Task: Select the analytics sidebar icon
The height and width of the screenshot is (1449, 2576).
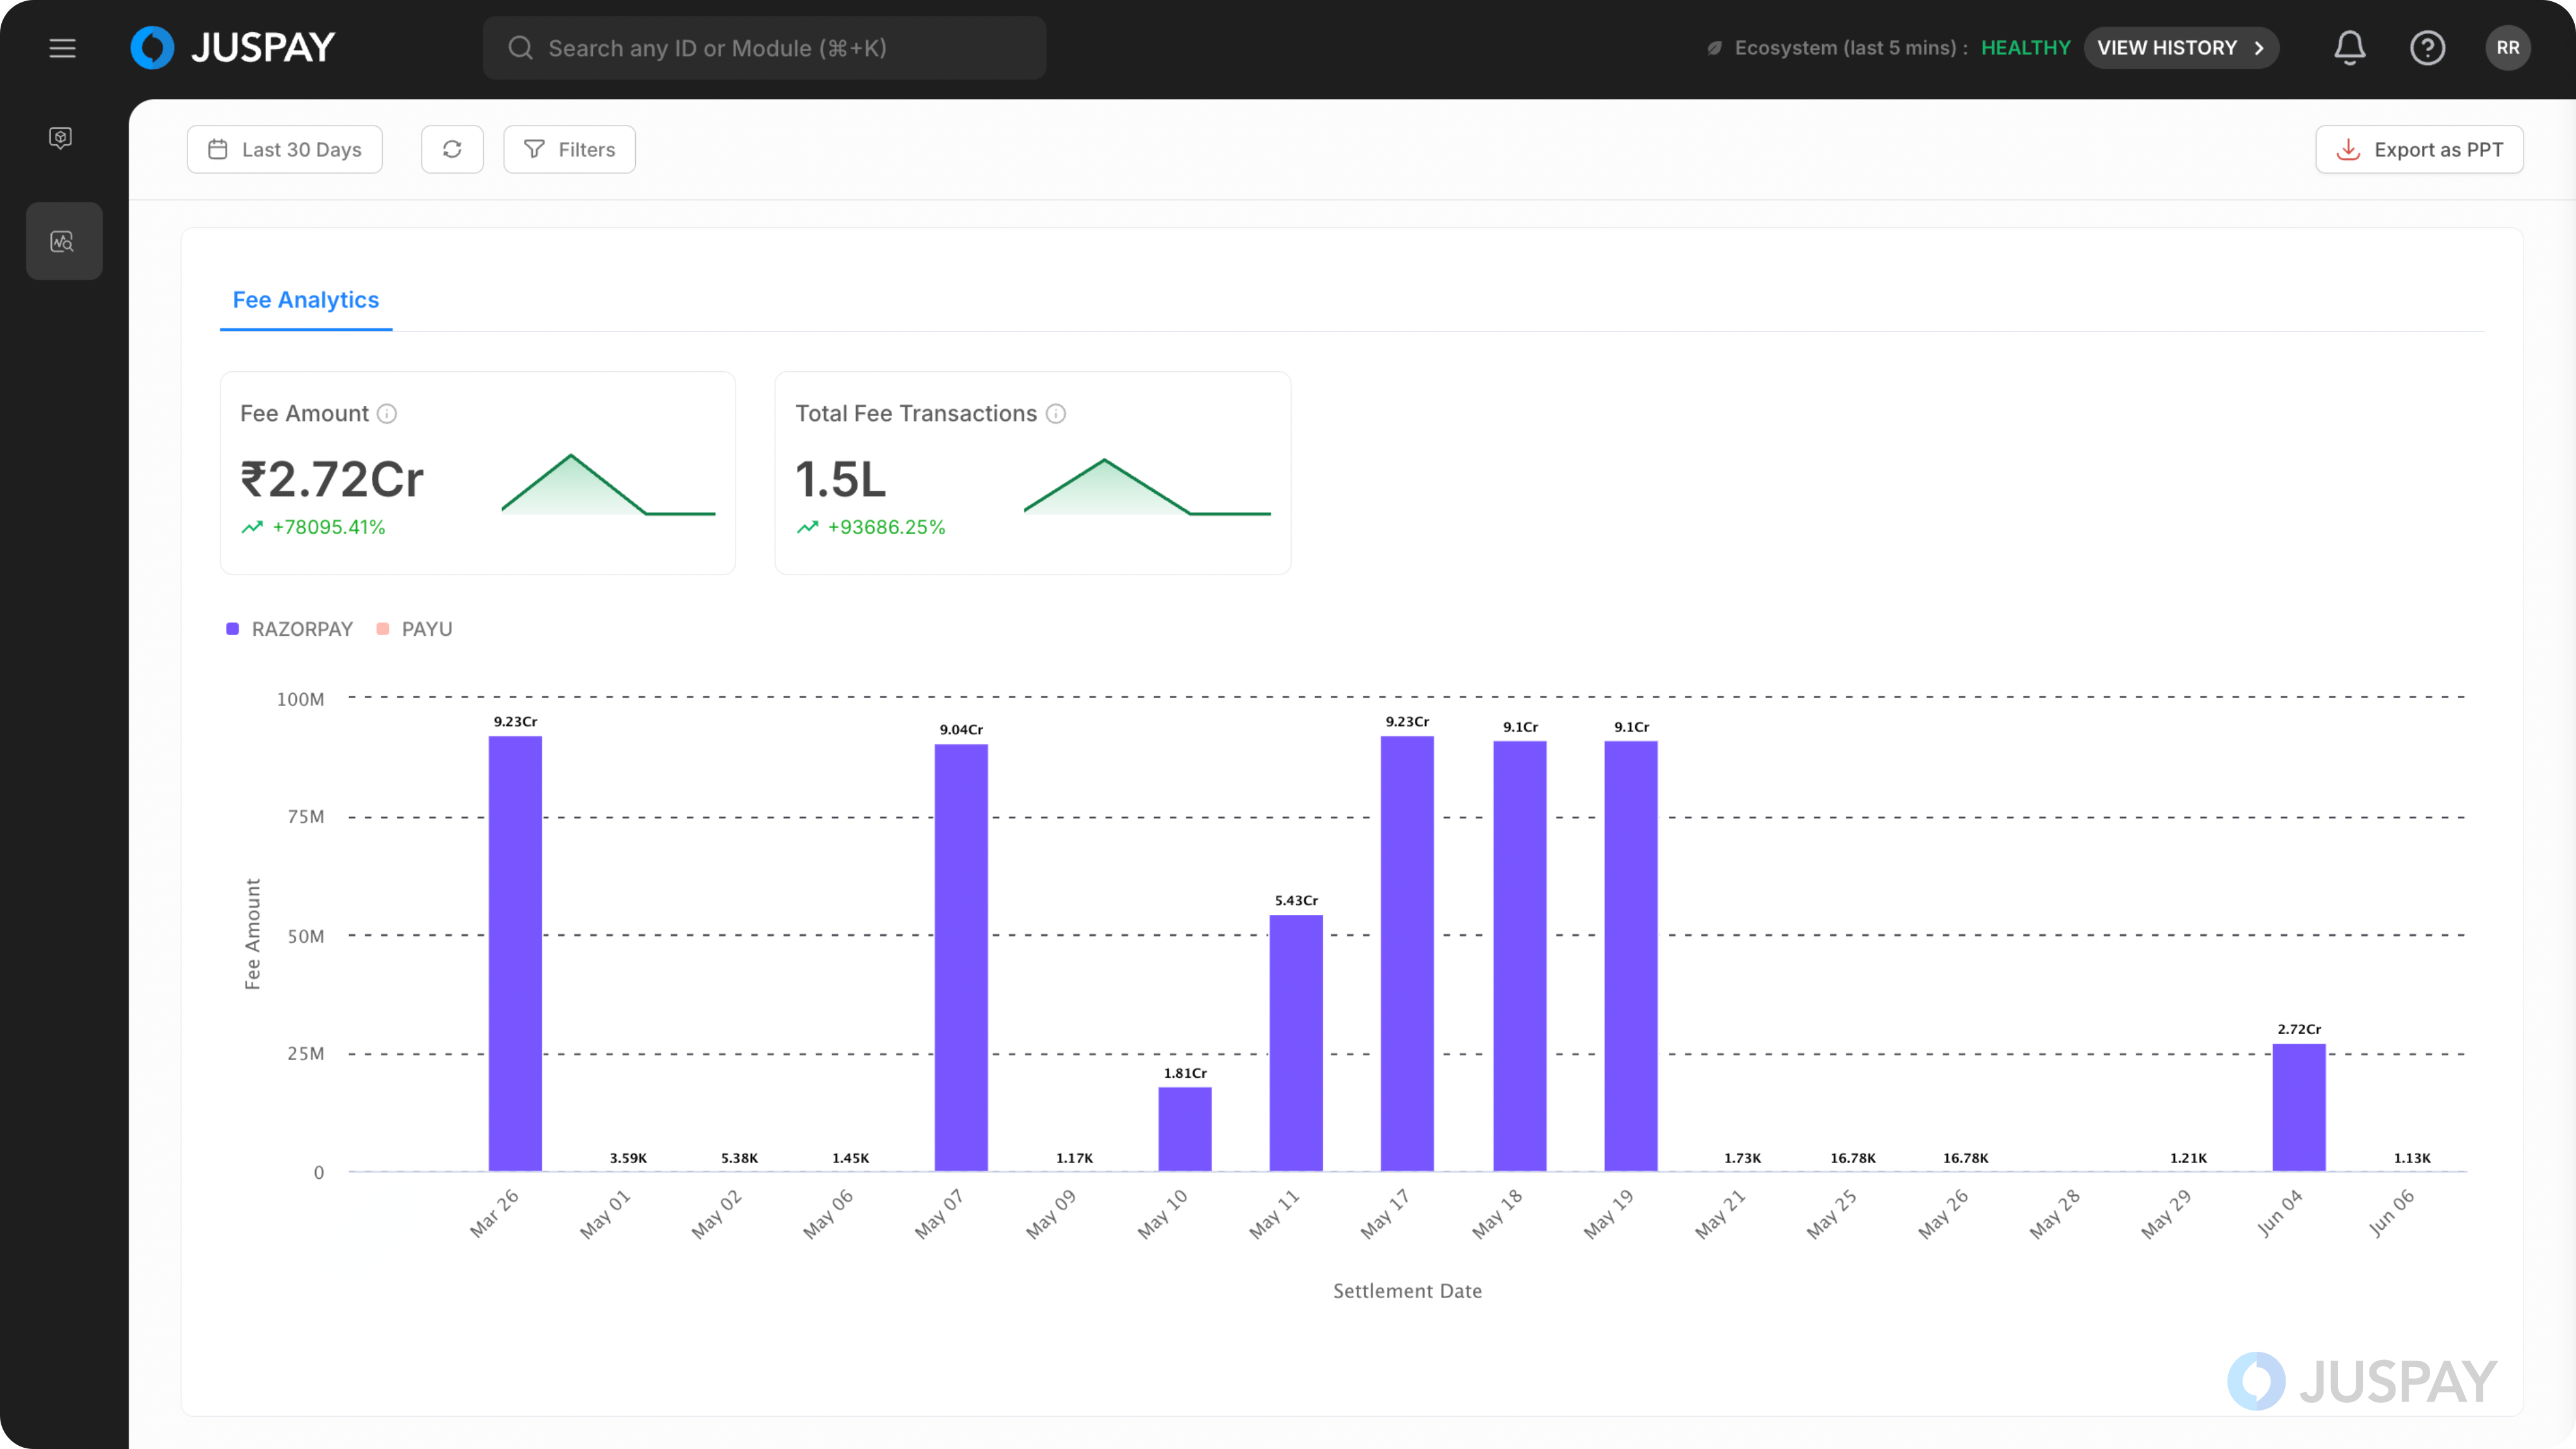Action: 63,241
